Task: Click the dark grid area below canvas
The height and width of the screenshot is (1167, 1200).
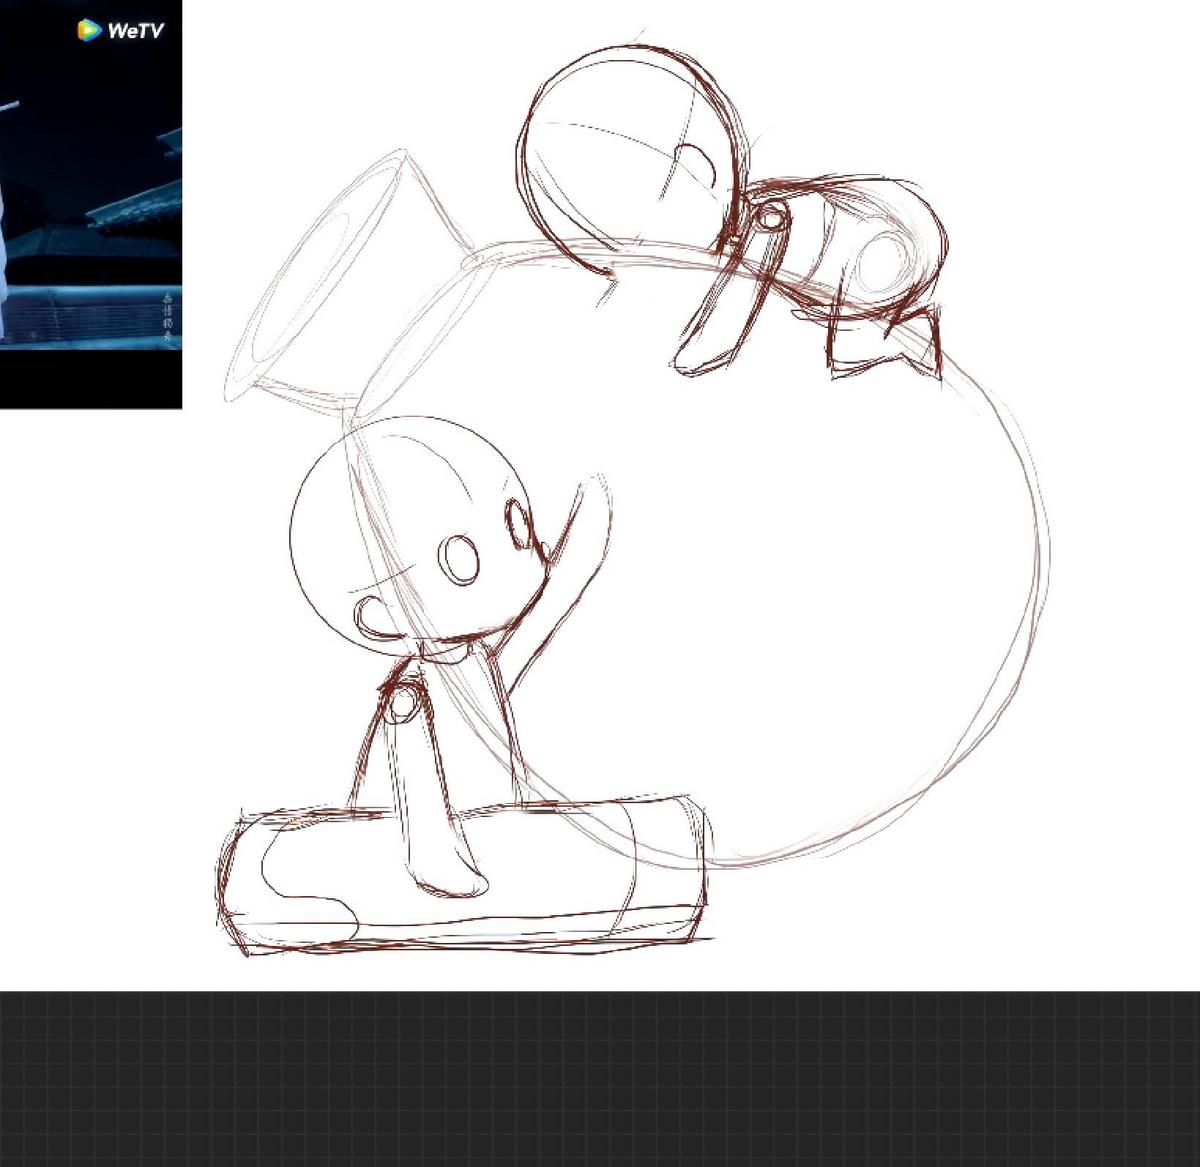Action: (x=600, y=1080)
